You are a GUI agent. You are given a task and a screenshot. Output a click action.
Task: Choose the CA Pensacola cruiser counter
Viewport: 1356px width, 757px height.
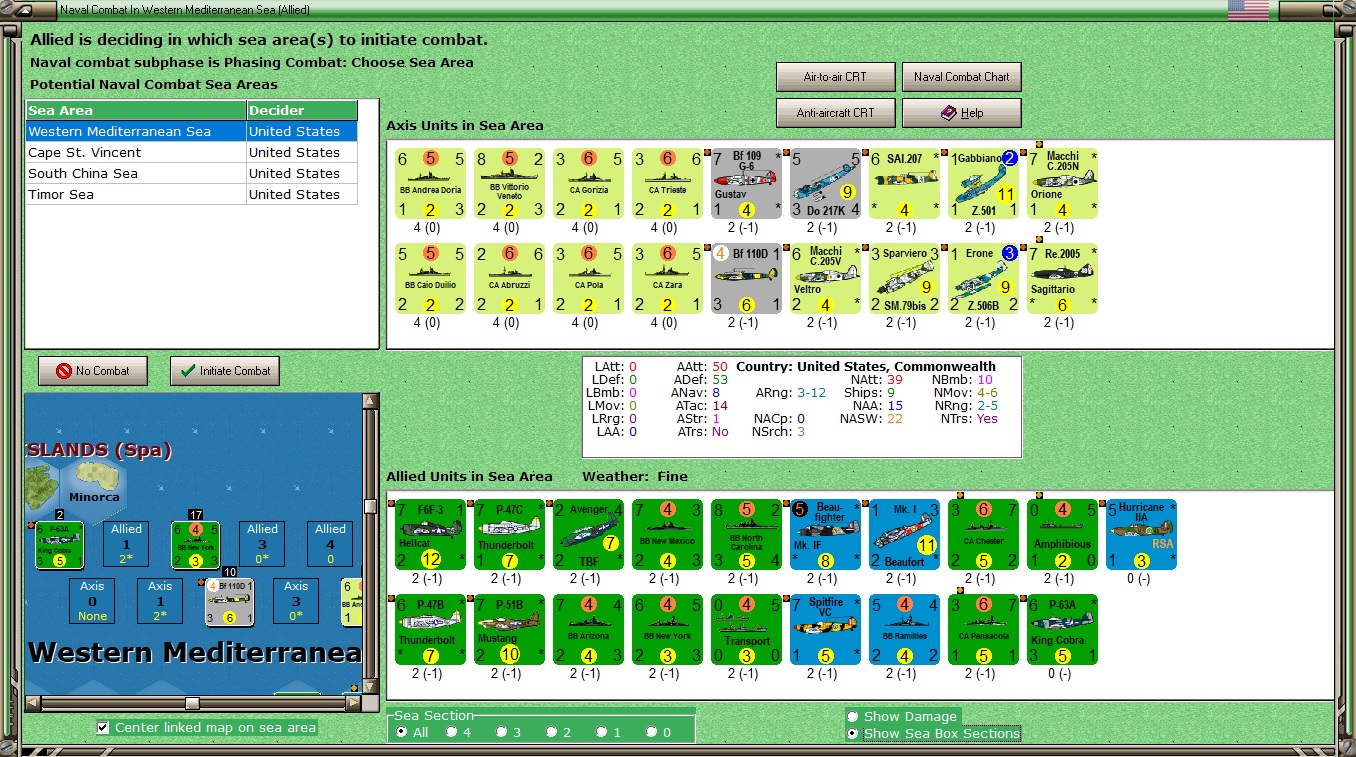pos(983,630)
